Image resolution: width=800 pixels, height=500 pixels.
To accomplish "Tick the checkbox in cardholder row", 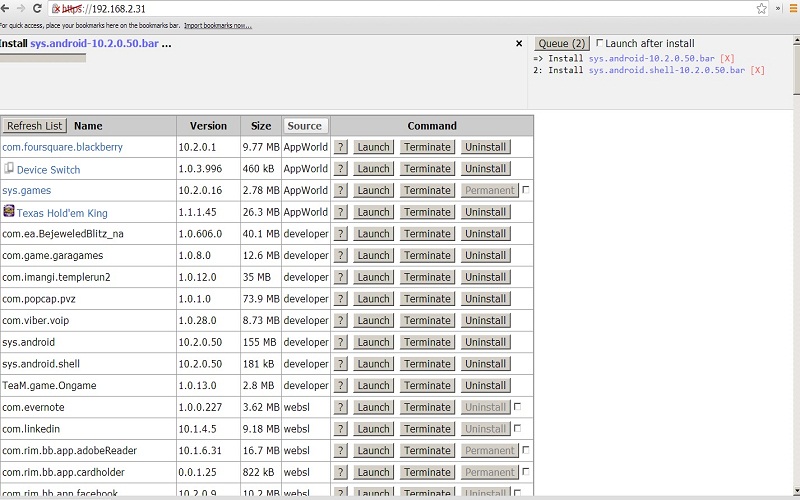I will (526, 472).
